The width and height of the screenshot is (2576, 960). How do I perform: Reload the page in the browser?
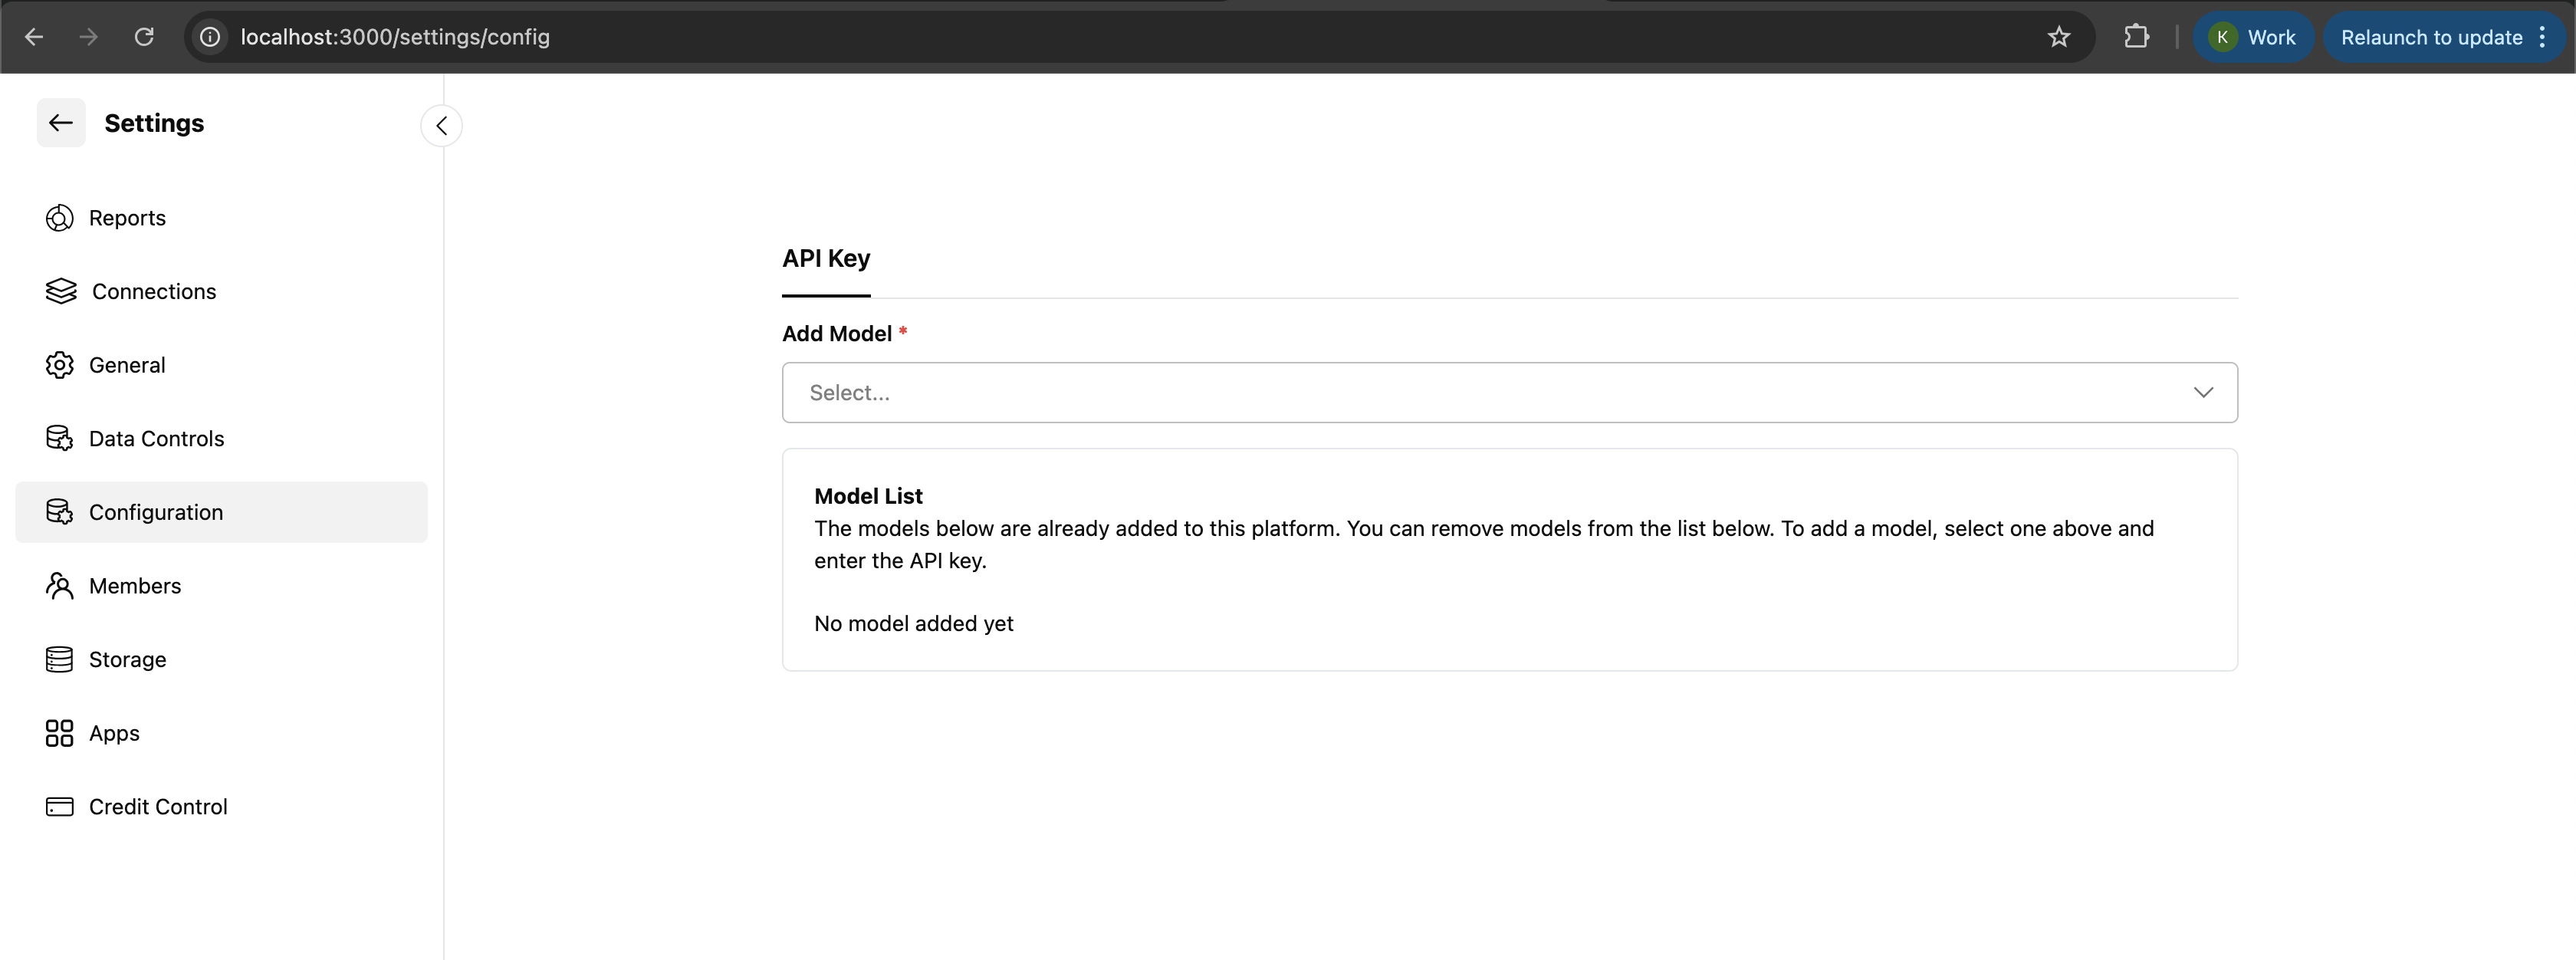tap(144, 37)
